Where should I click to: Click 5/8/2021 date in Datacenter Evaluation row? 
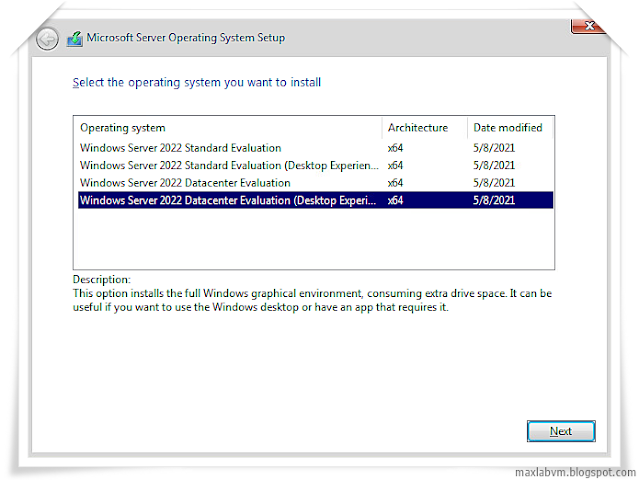tap(494, 183)
